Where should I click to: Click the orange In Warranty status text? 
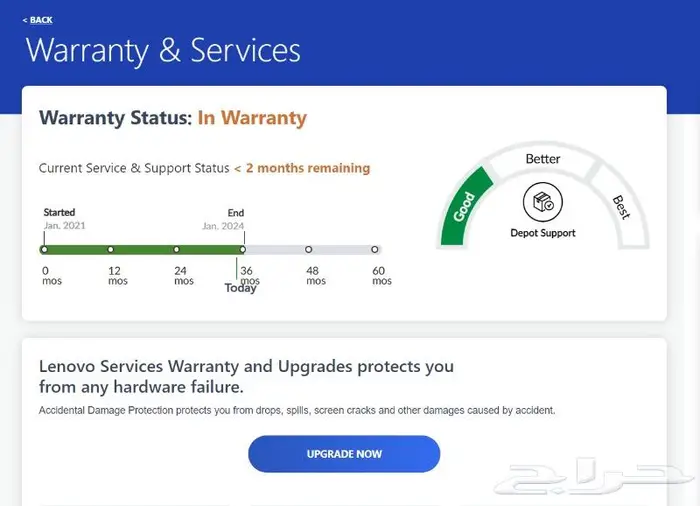[x=252, y=118]
